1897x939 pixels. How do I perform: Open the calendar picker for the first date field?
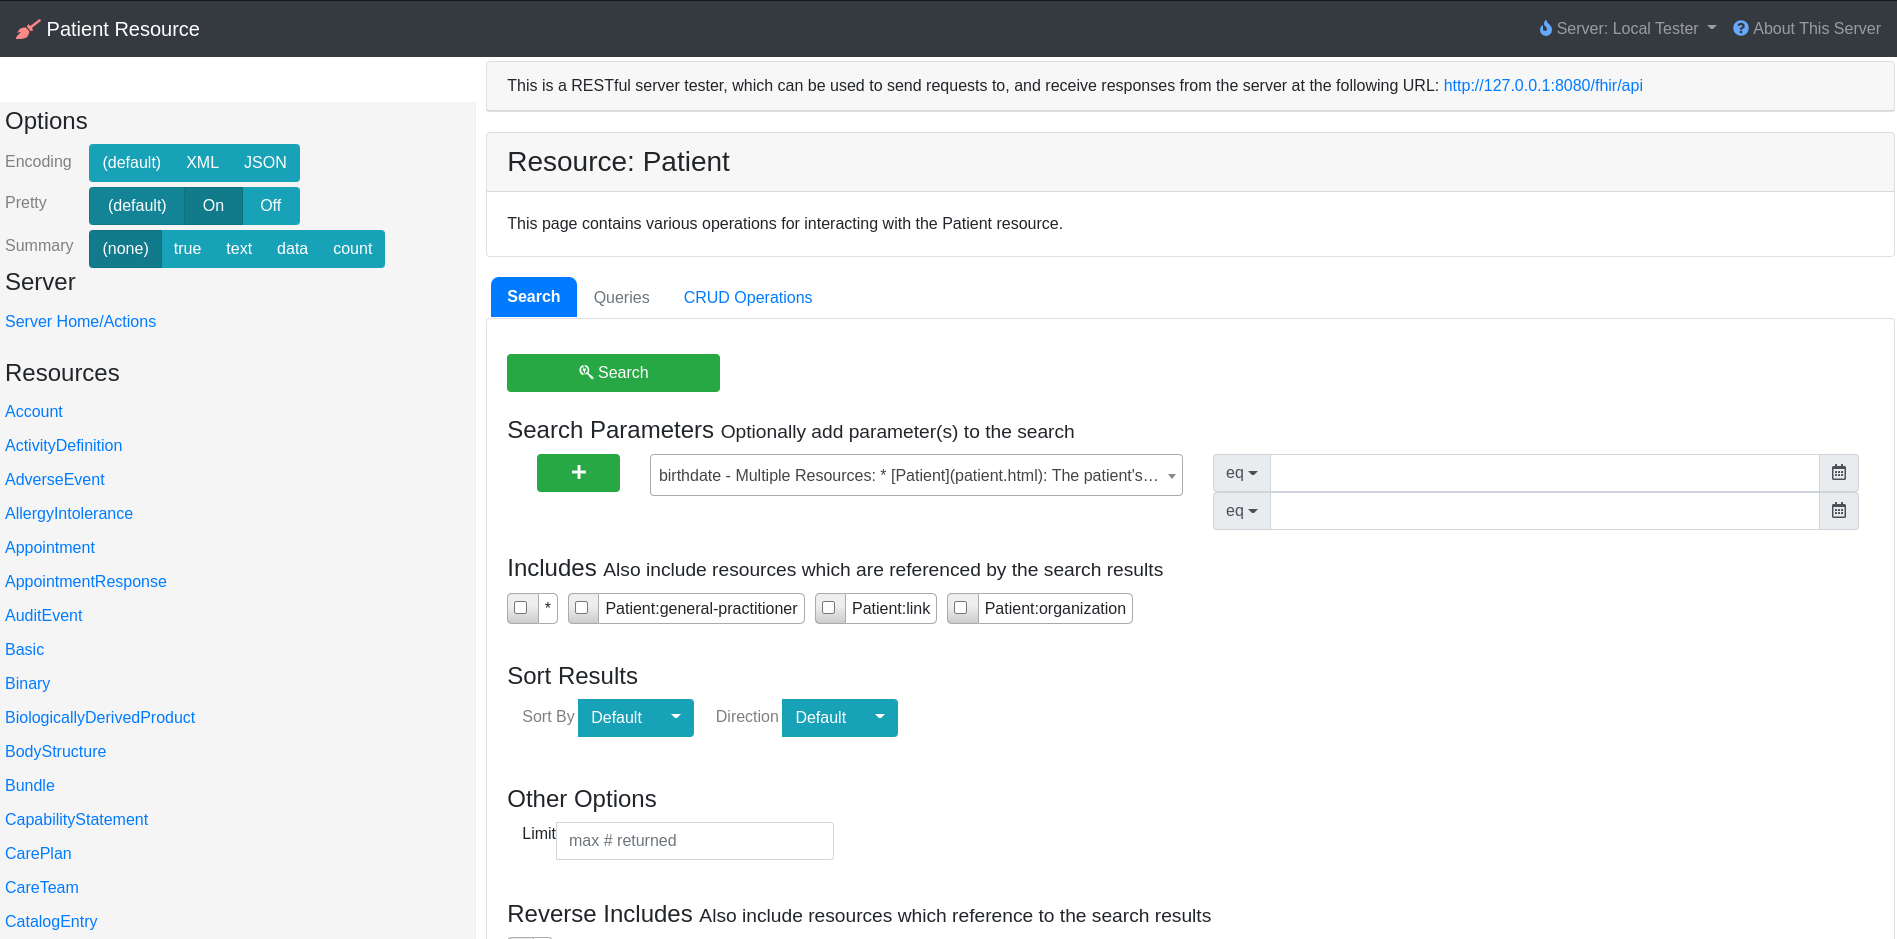point(1838,473)
